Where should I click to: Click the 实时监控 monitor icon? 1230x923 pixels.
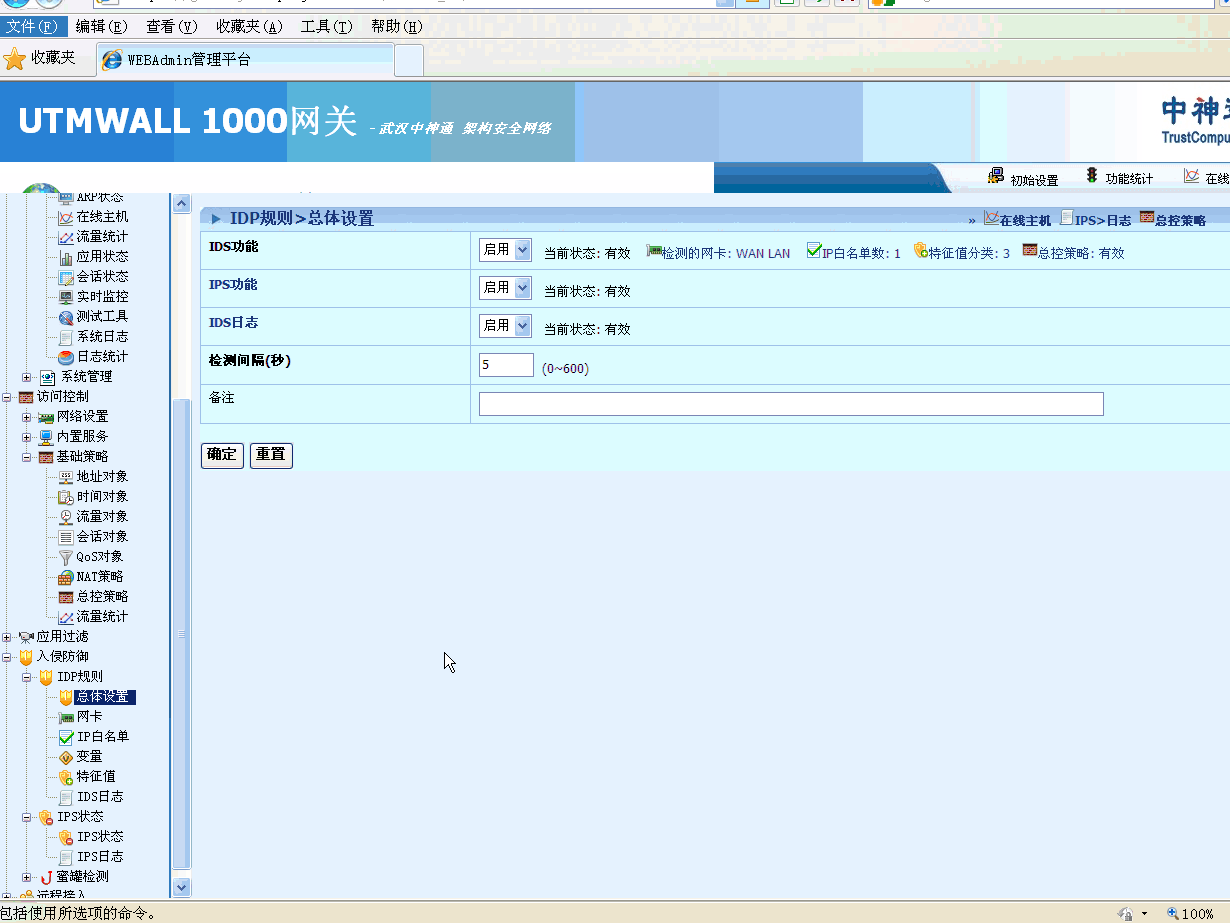(x=66, y=297)
